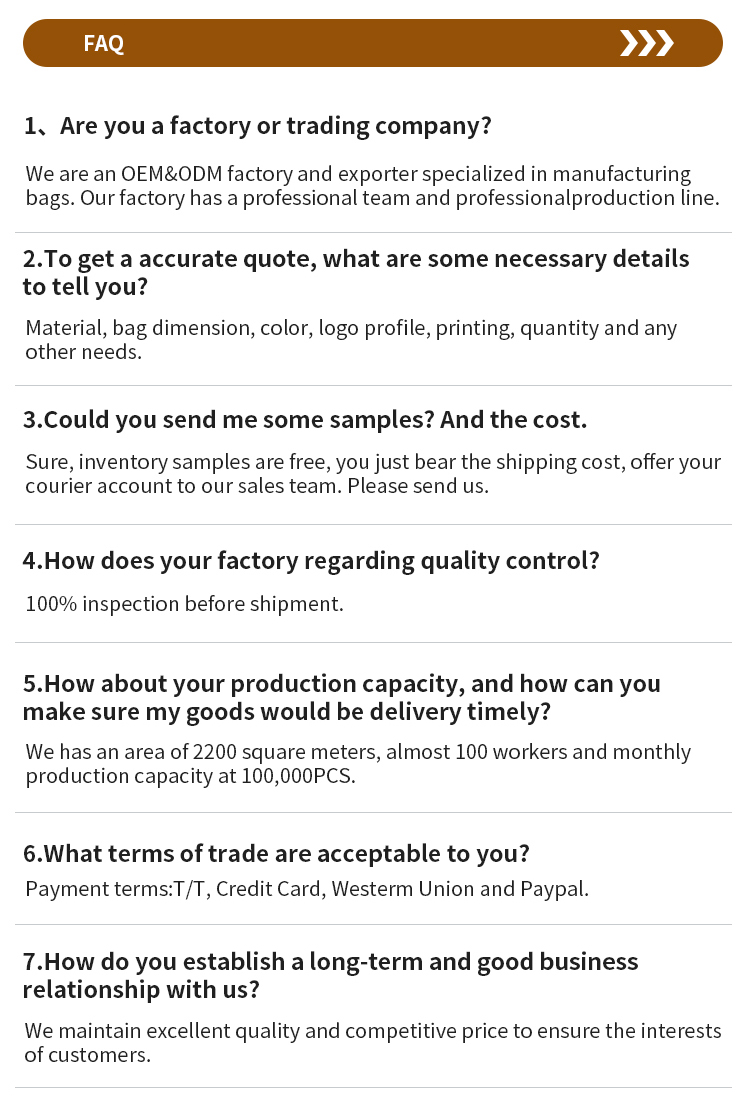This screenshot has width=750, height=1110.
Task: Click the answer about excellent quality and price
Action: coord(373,1042)
